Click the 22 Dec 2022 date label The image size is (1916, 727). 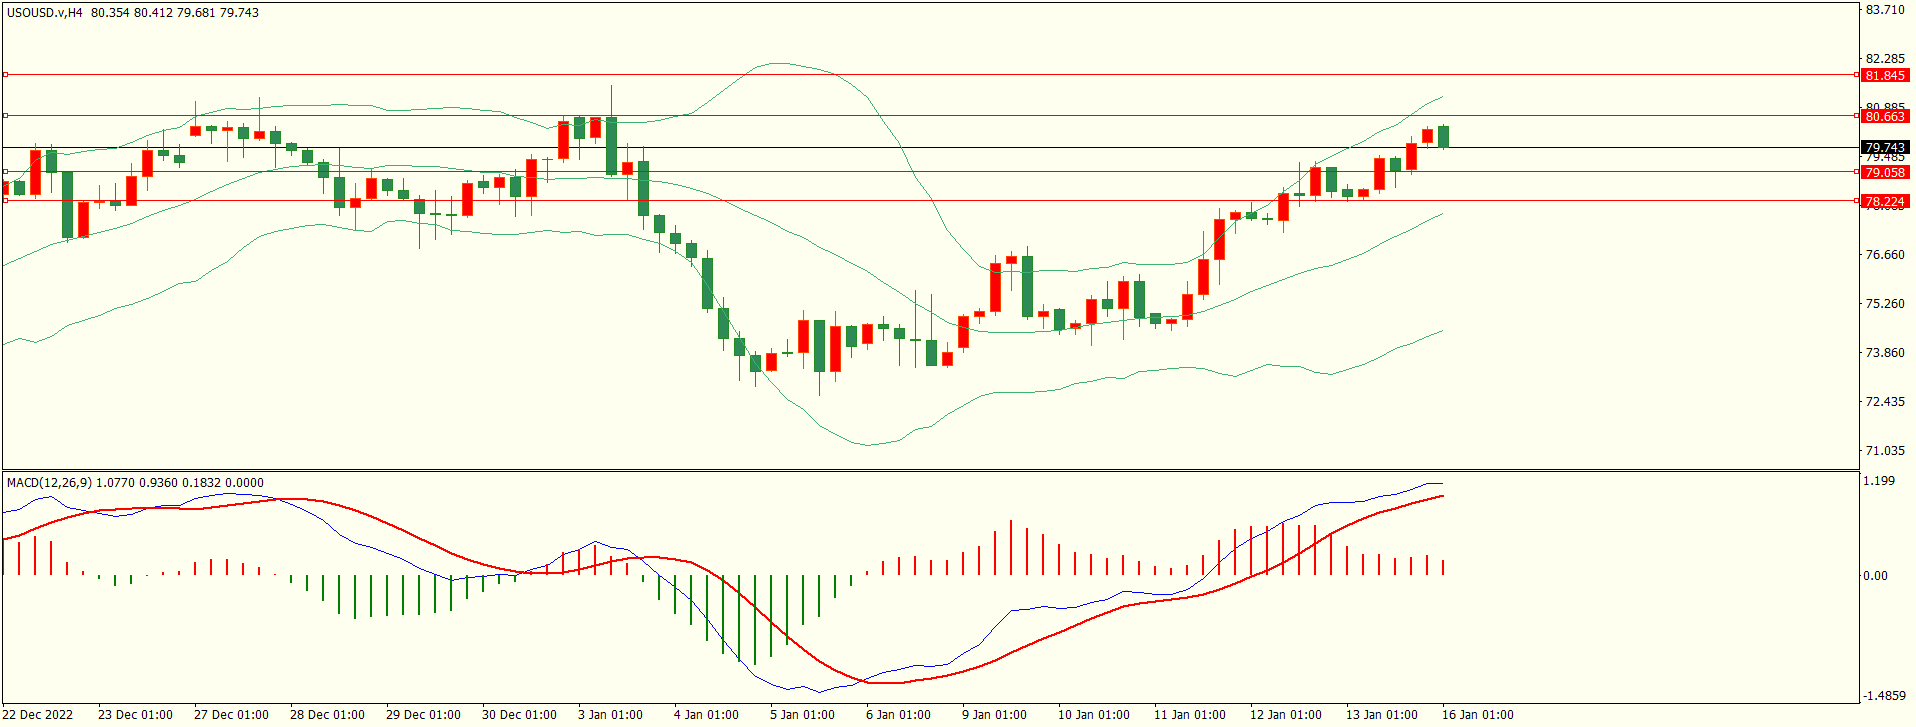[39, 714]
